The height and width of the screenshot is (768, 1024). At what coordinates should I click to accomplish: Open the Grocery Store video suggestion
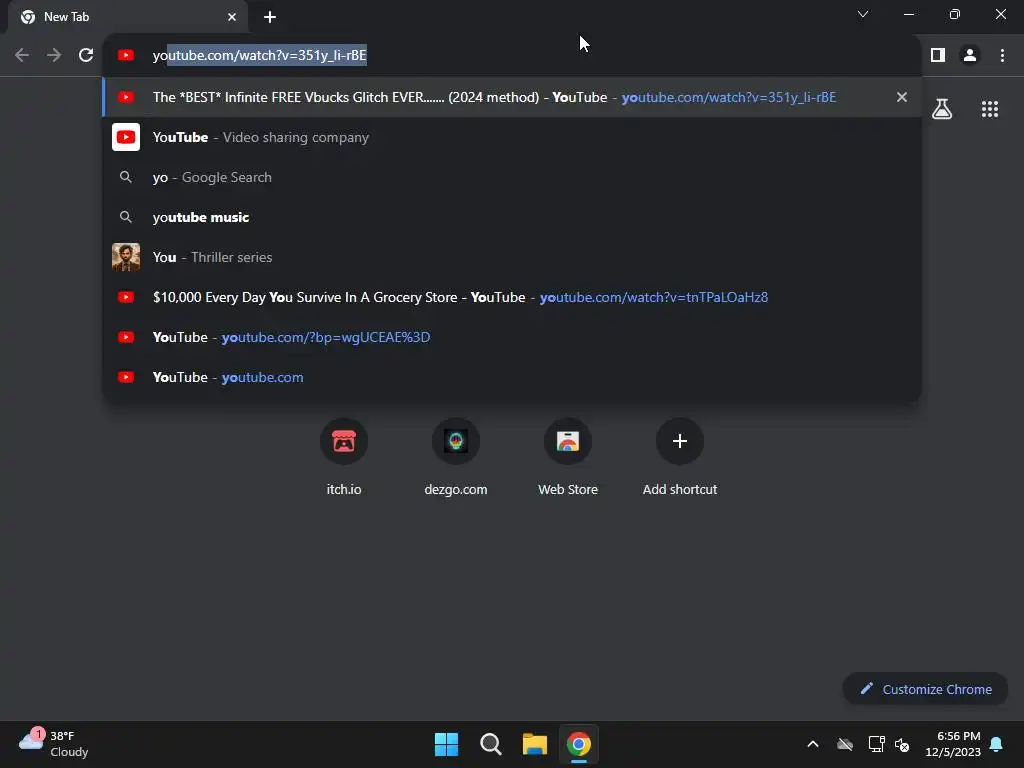pyautogui.click(x=512, y=297)
